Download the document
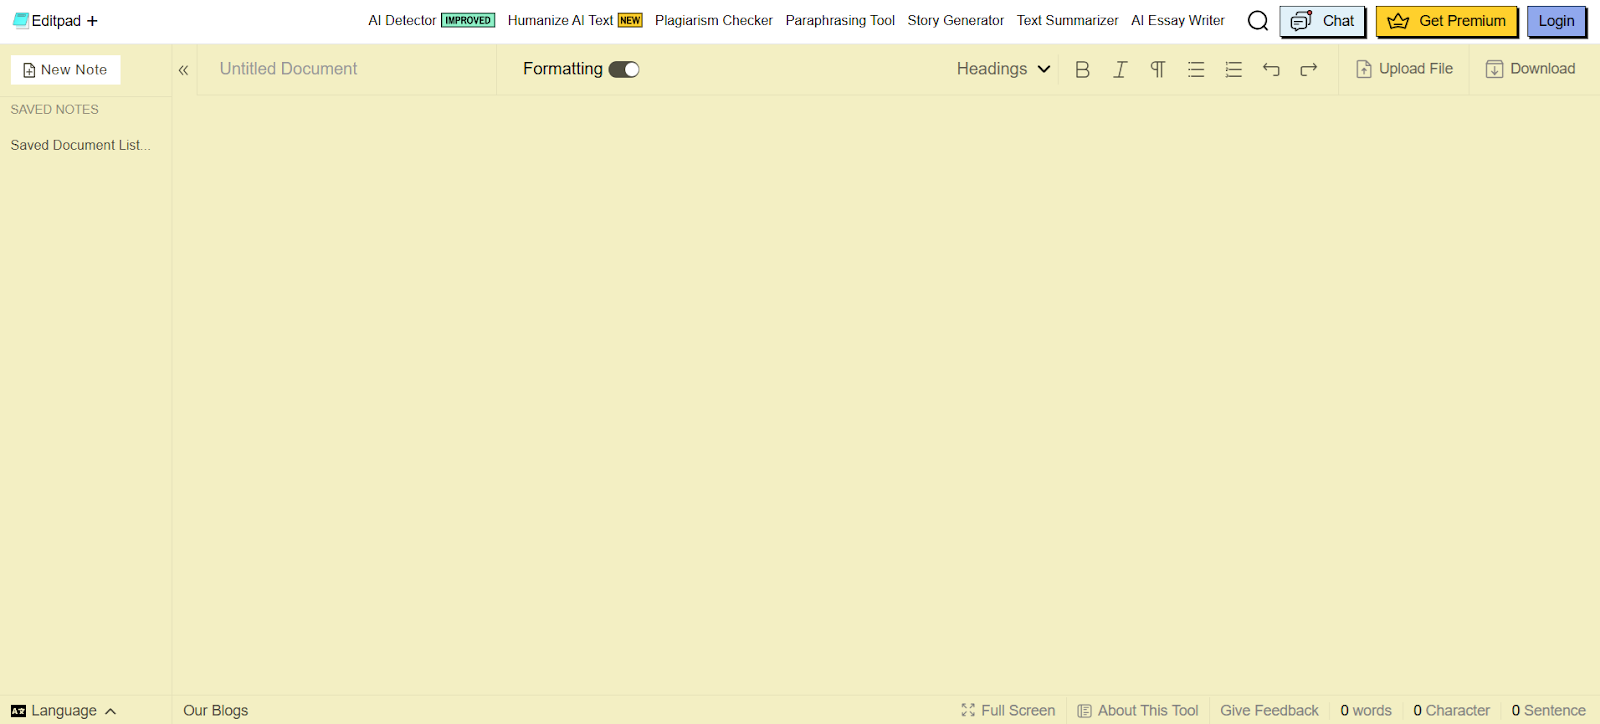Image resolution: width=1600 pixels, height=724 pixels. click(1530, 69)
